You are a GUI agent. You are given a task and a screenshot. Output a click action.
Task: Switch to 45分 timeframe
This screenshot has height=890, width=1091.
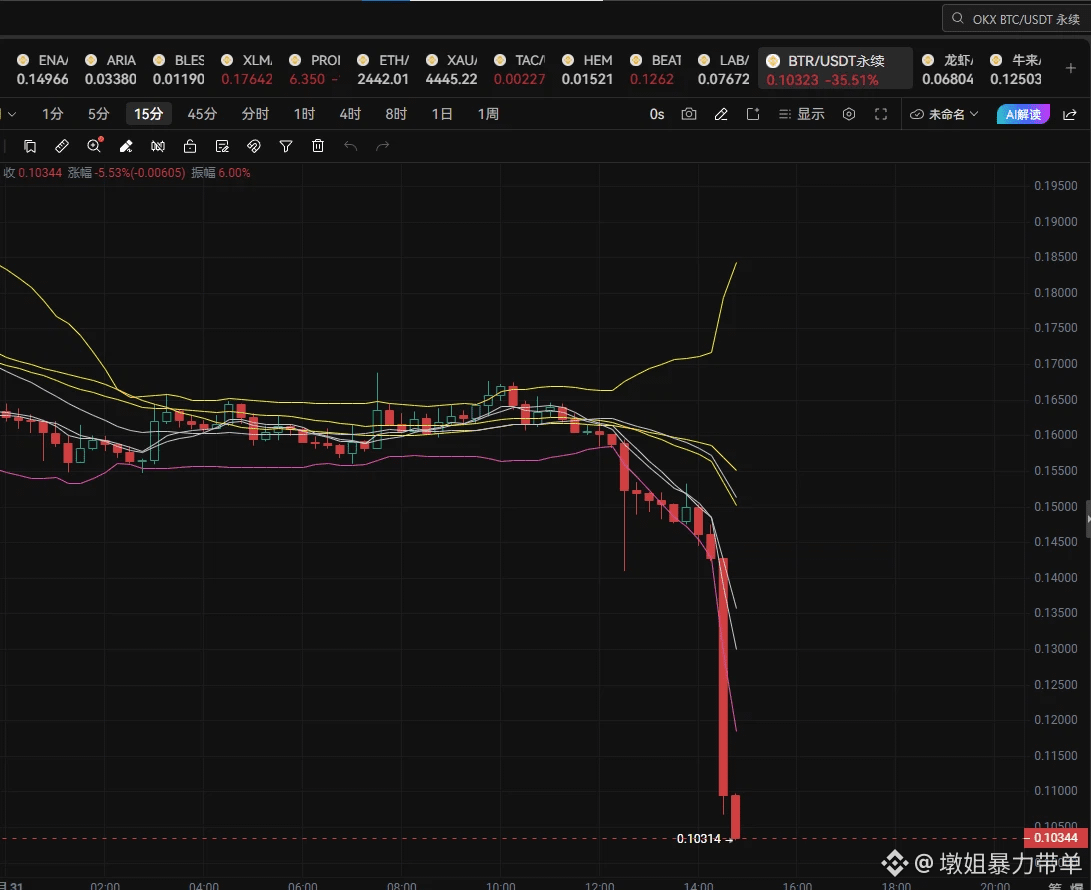(202, 114)
